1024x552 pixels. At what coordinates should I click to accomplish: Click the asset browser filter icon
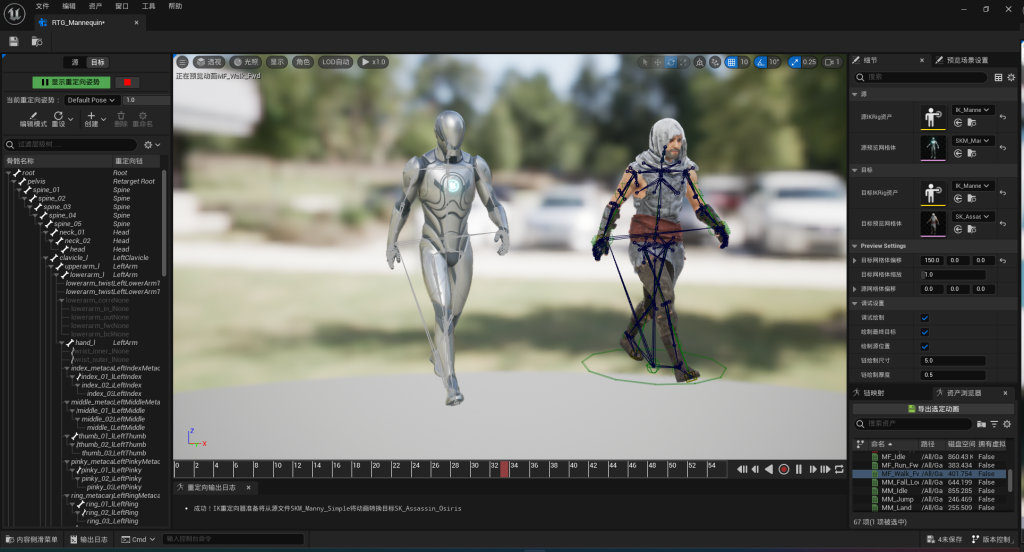tap(994, 424)
